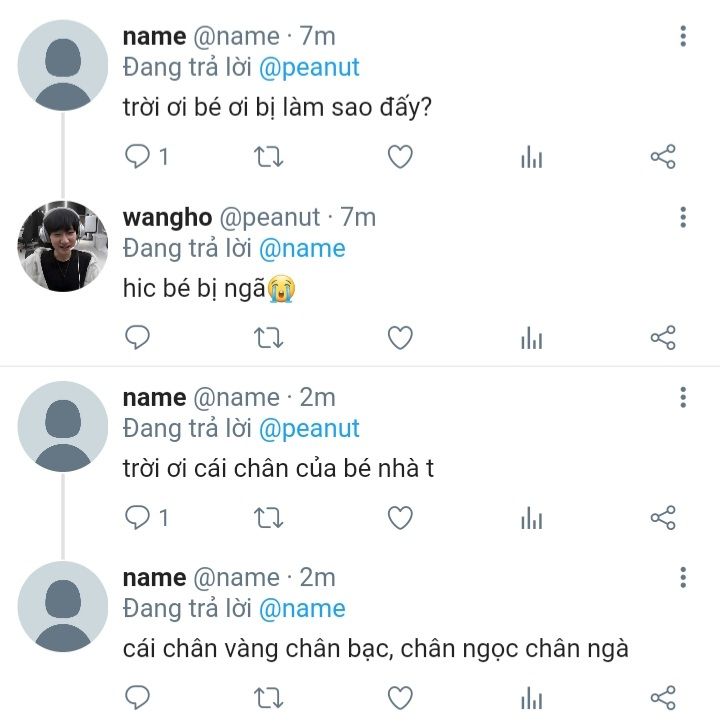Like the first tweet asking "bị làm sao đấy?"

click(400, 156)
